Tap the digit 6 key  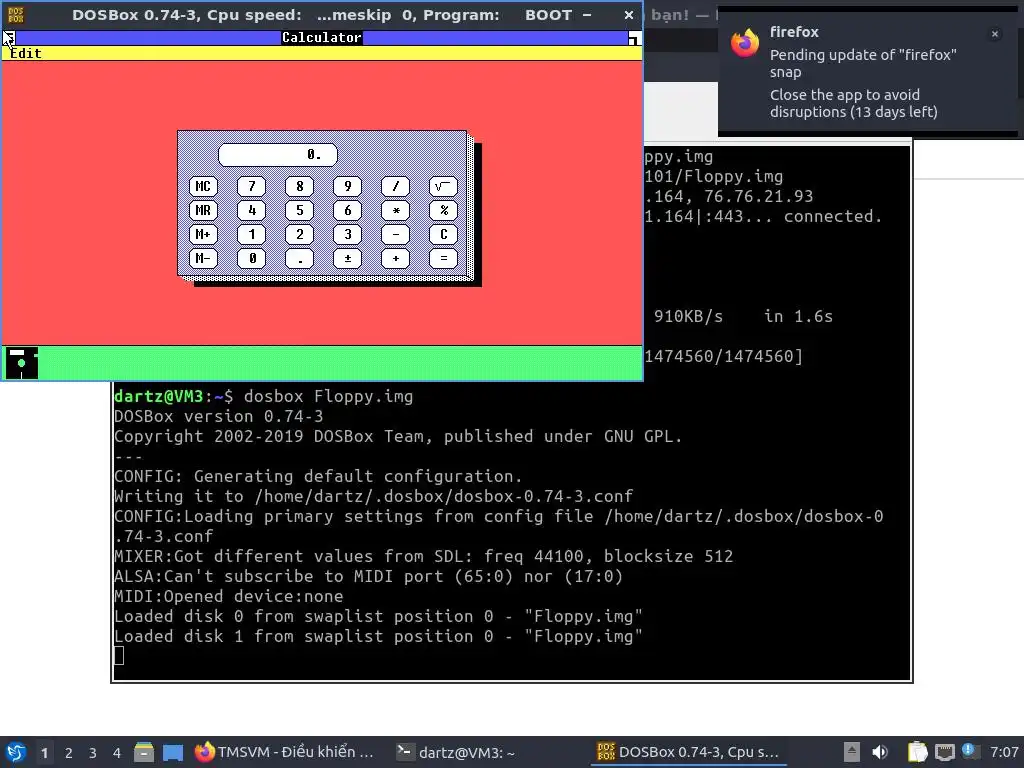tap(347, 210)
